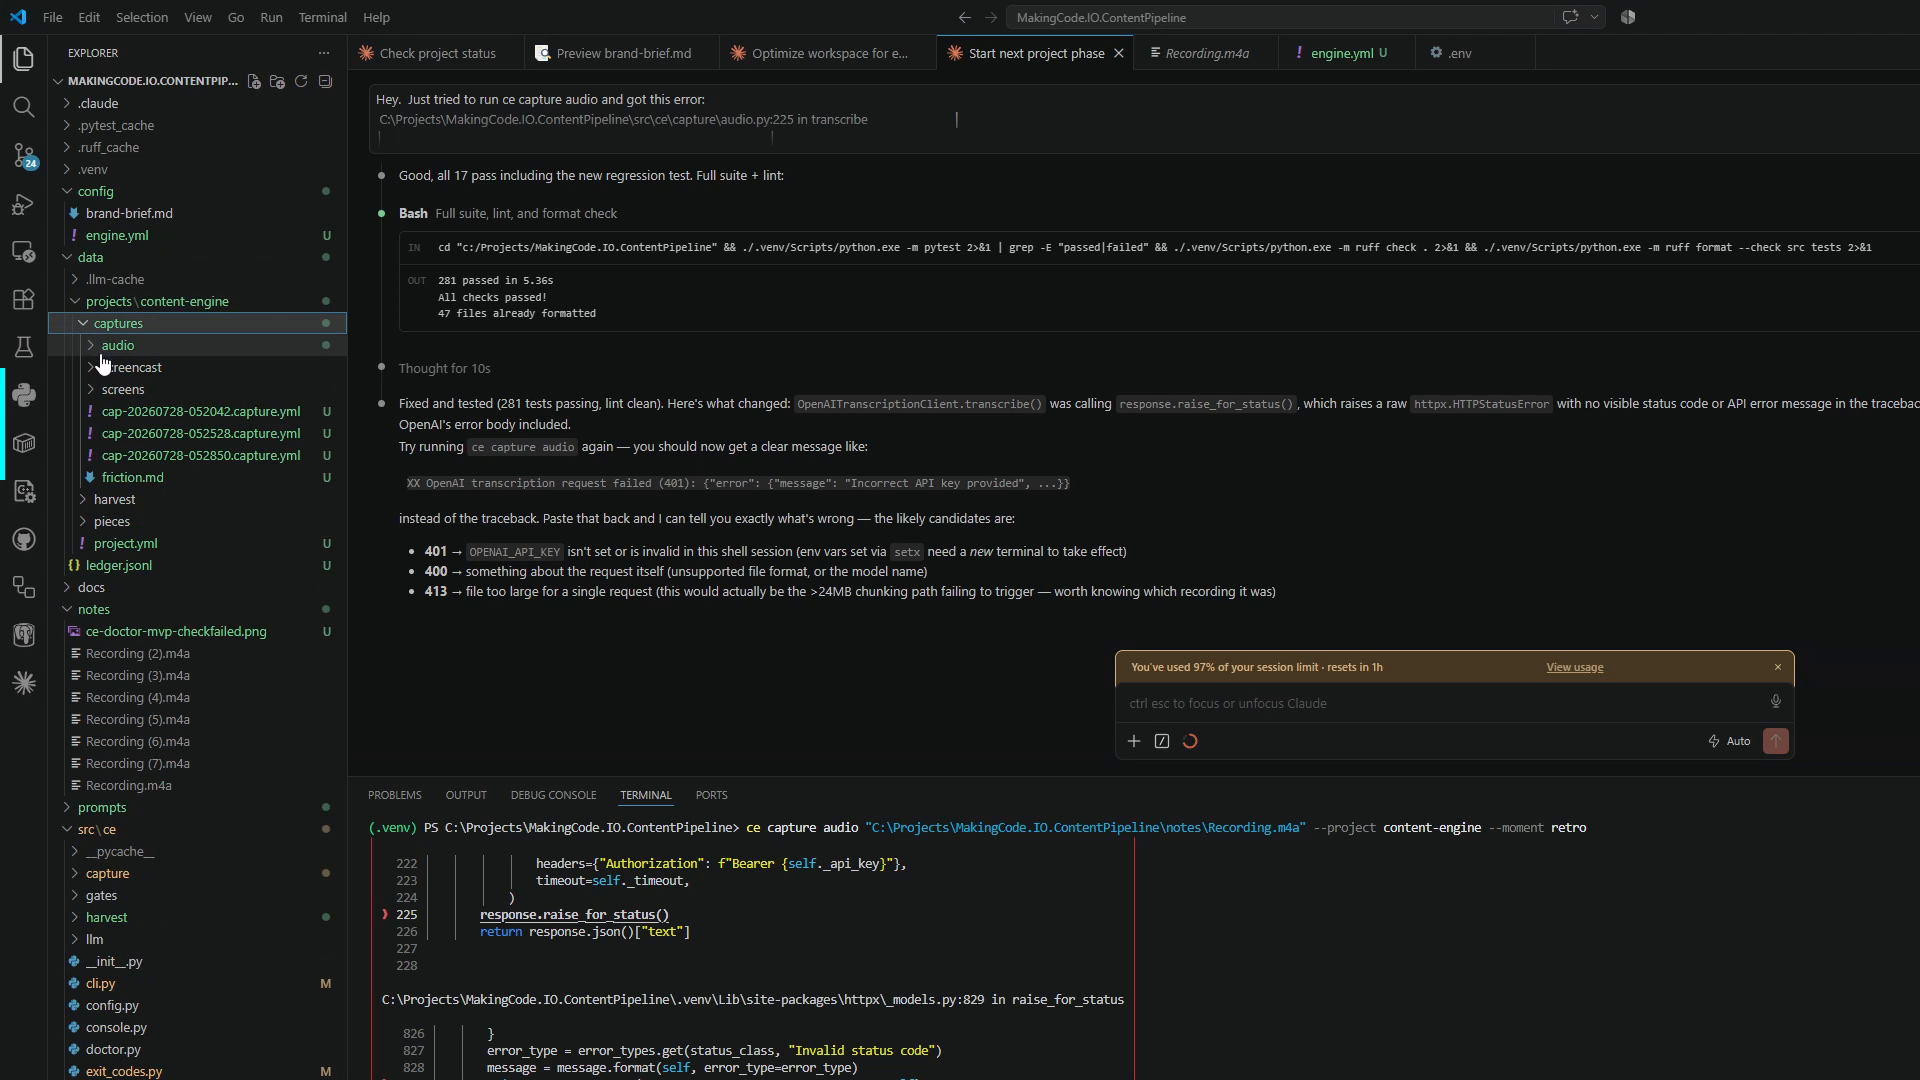Open the chat icon beside the command center
This screenshot has width=1920, height=1080.
pyautogui.click(x=1570, y=17)
